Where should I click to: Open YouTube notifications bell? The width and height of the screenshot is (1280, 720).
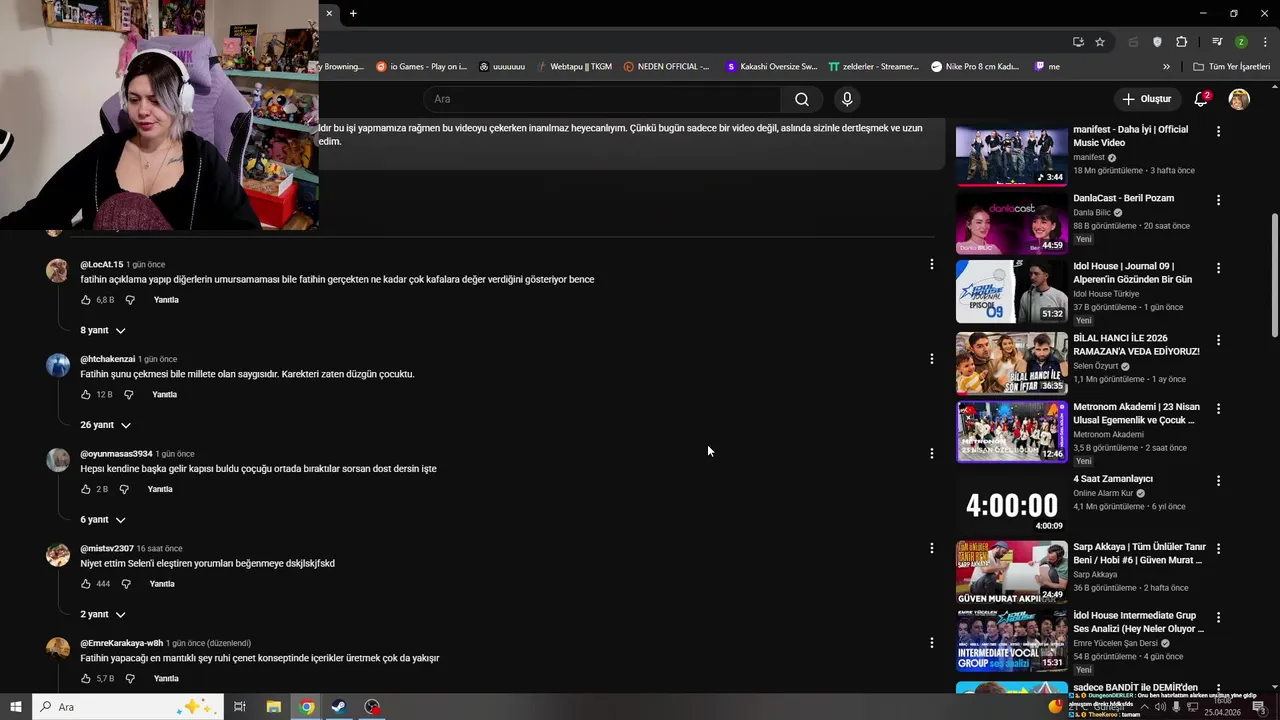1202,99
